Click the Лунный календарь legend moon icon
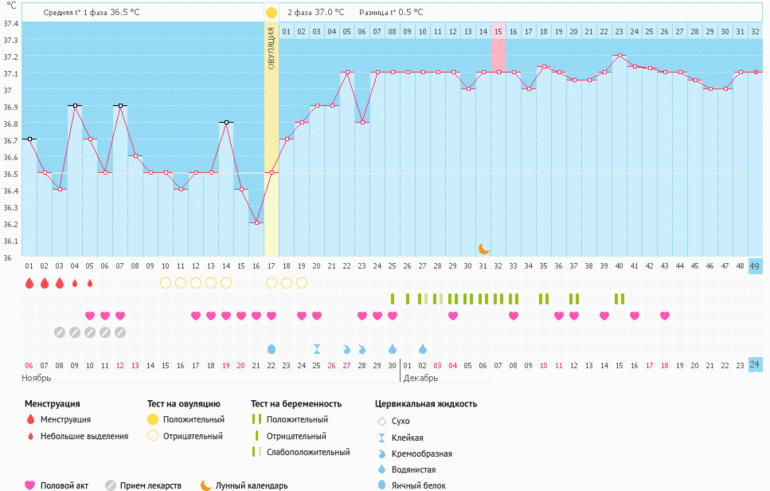This screenshot has width=770, height=491. (x=205, y=485)
